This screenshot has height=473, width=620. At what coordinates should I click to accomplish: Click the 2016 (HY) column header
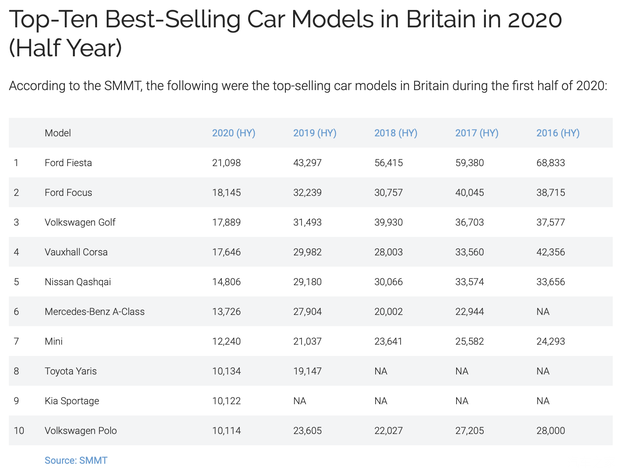[557, 133]
